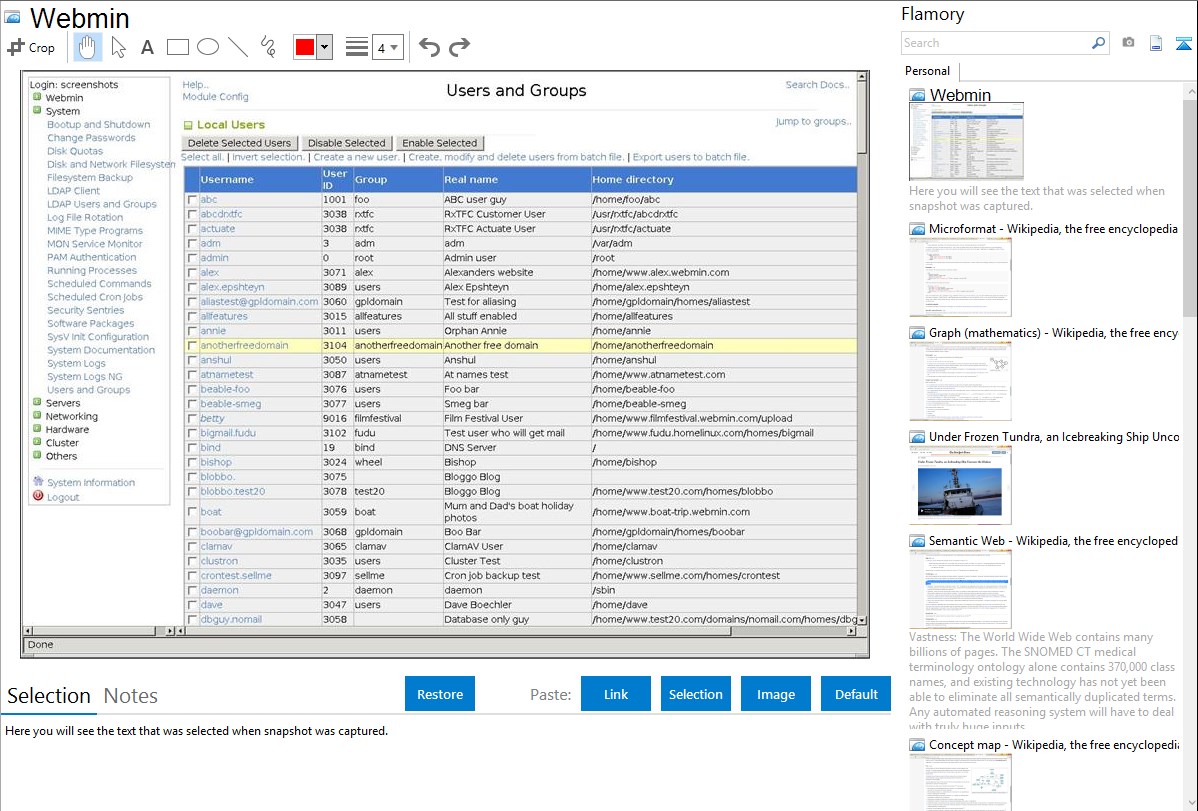The image size is (1198, 811).
Task: Select the checkbox for user bind
Action: point(192,448)
